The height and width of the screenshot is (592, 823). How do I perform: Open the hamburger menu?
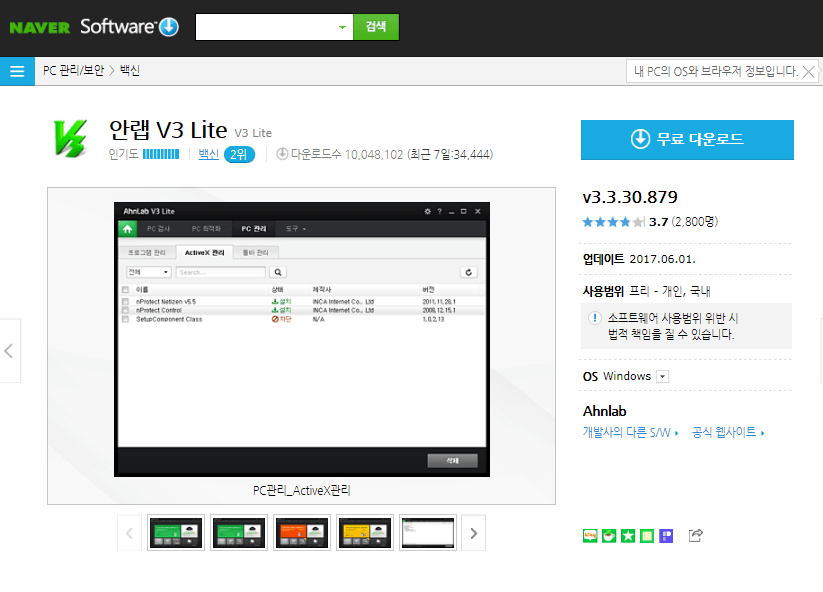click(x=17, y=71)
